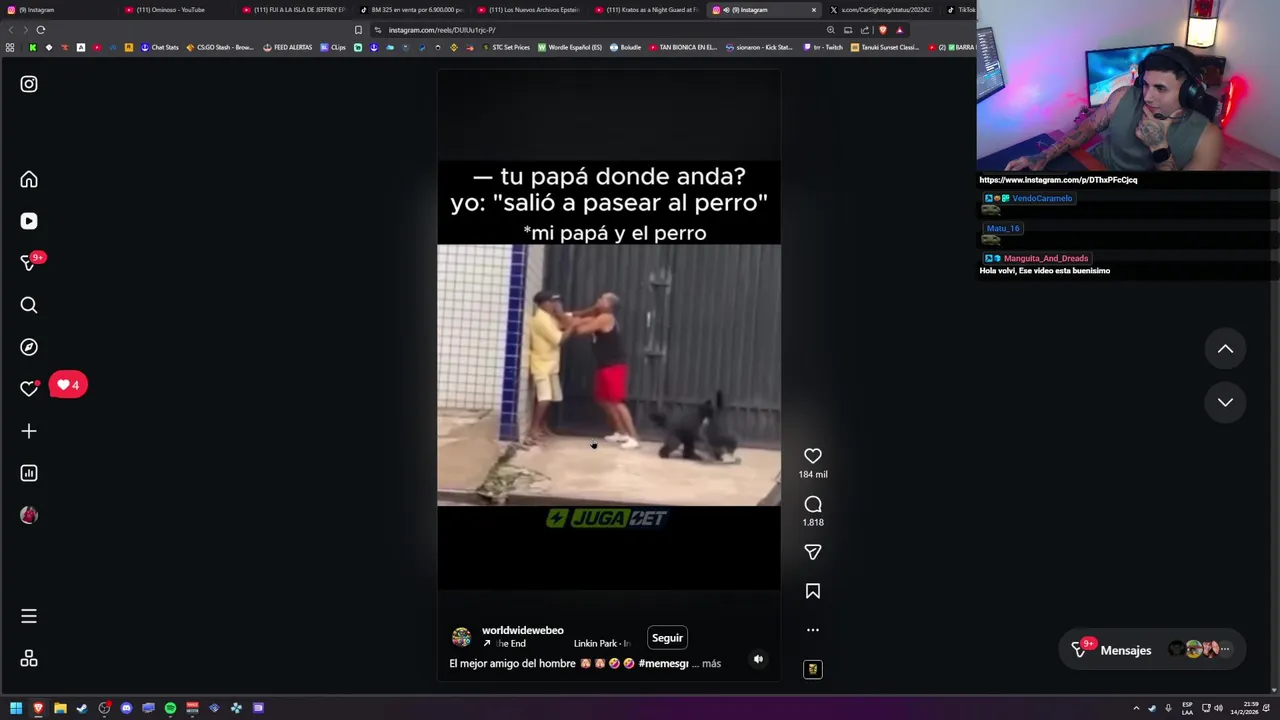The width and height of the screenshot is (1280, 720).
Task: Open the STC Set Prices bookmark
Action: coord(506,47)
